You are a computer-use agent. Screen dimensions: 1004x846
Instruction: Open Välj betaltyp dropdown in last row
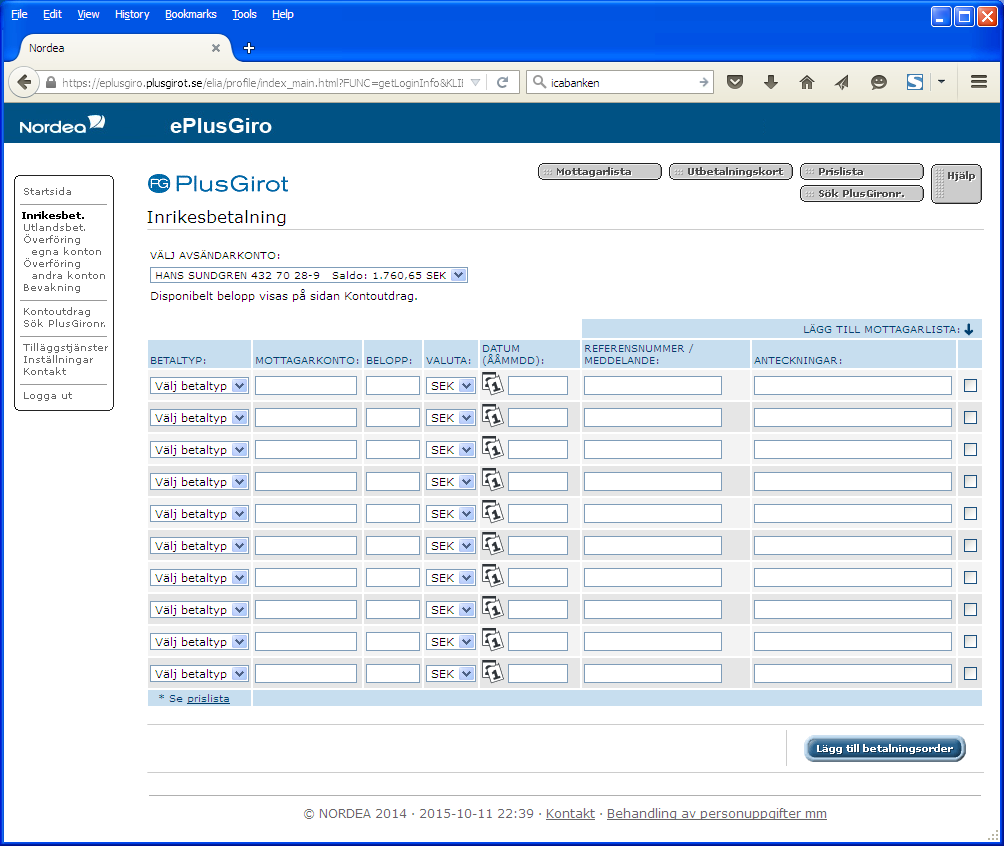pyautogui.click(x=199, y=674)
